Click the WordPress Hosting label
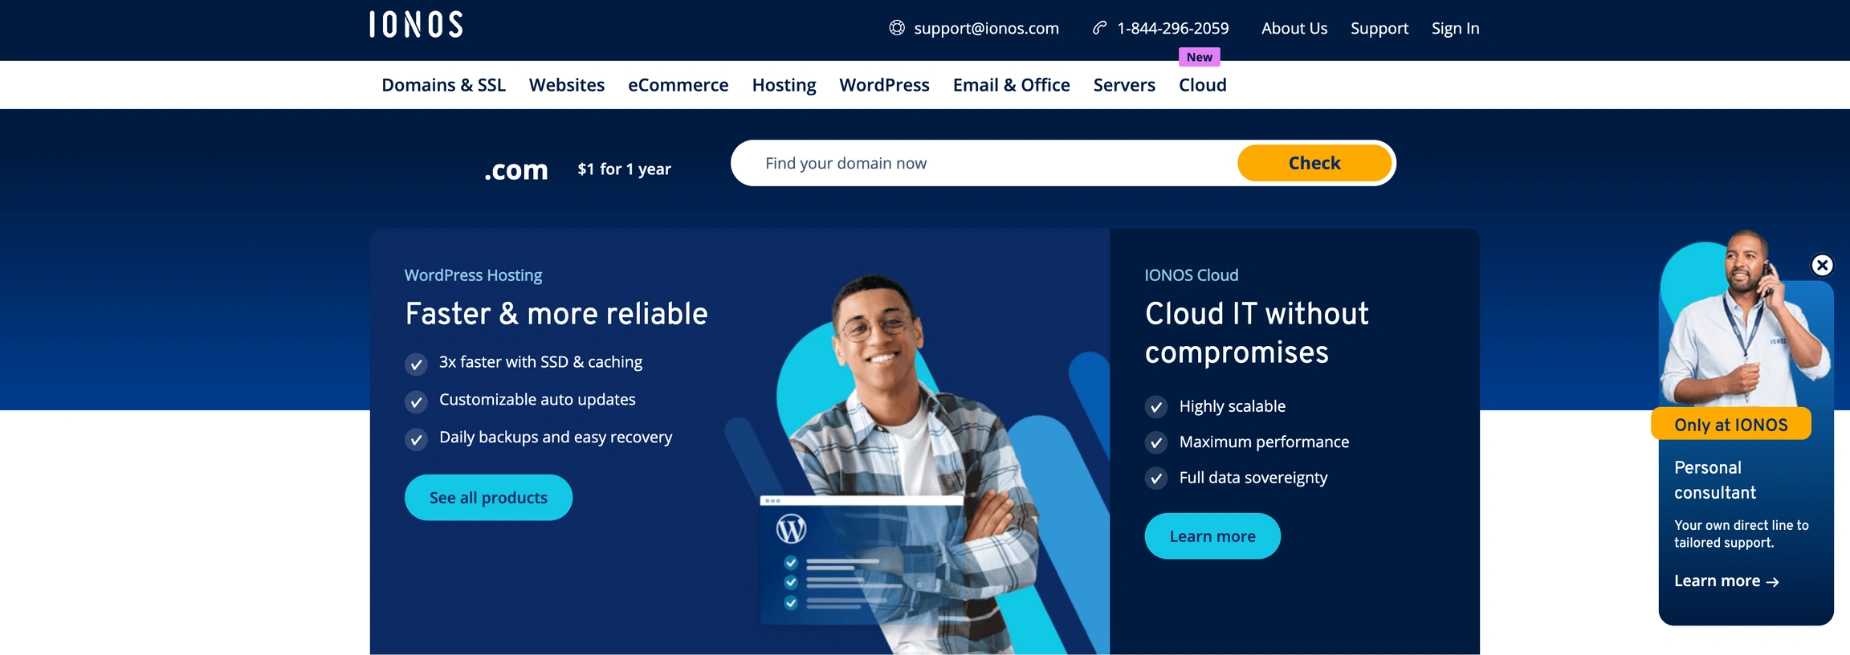The width and height of the screenshot is (1850, 655). pos(473,275)
